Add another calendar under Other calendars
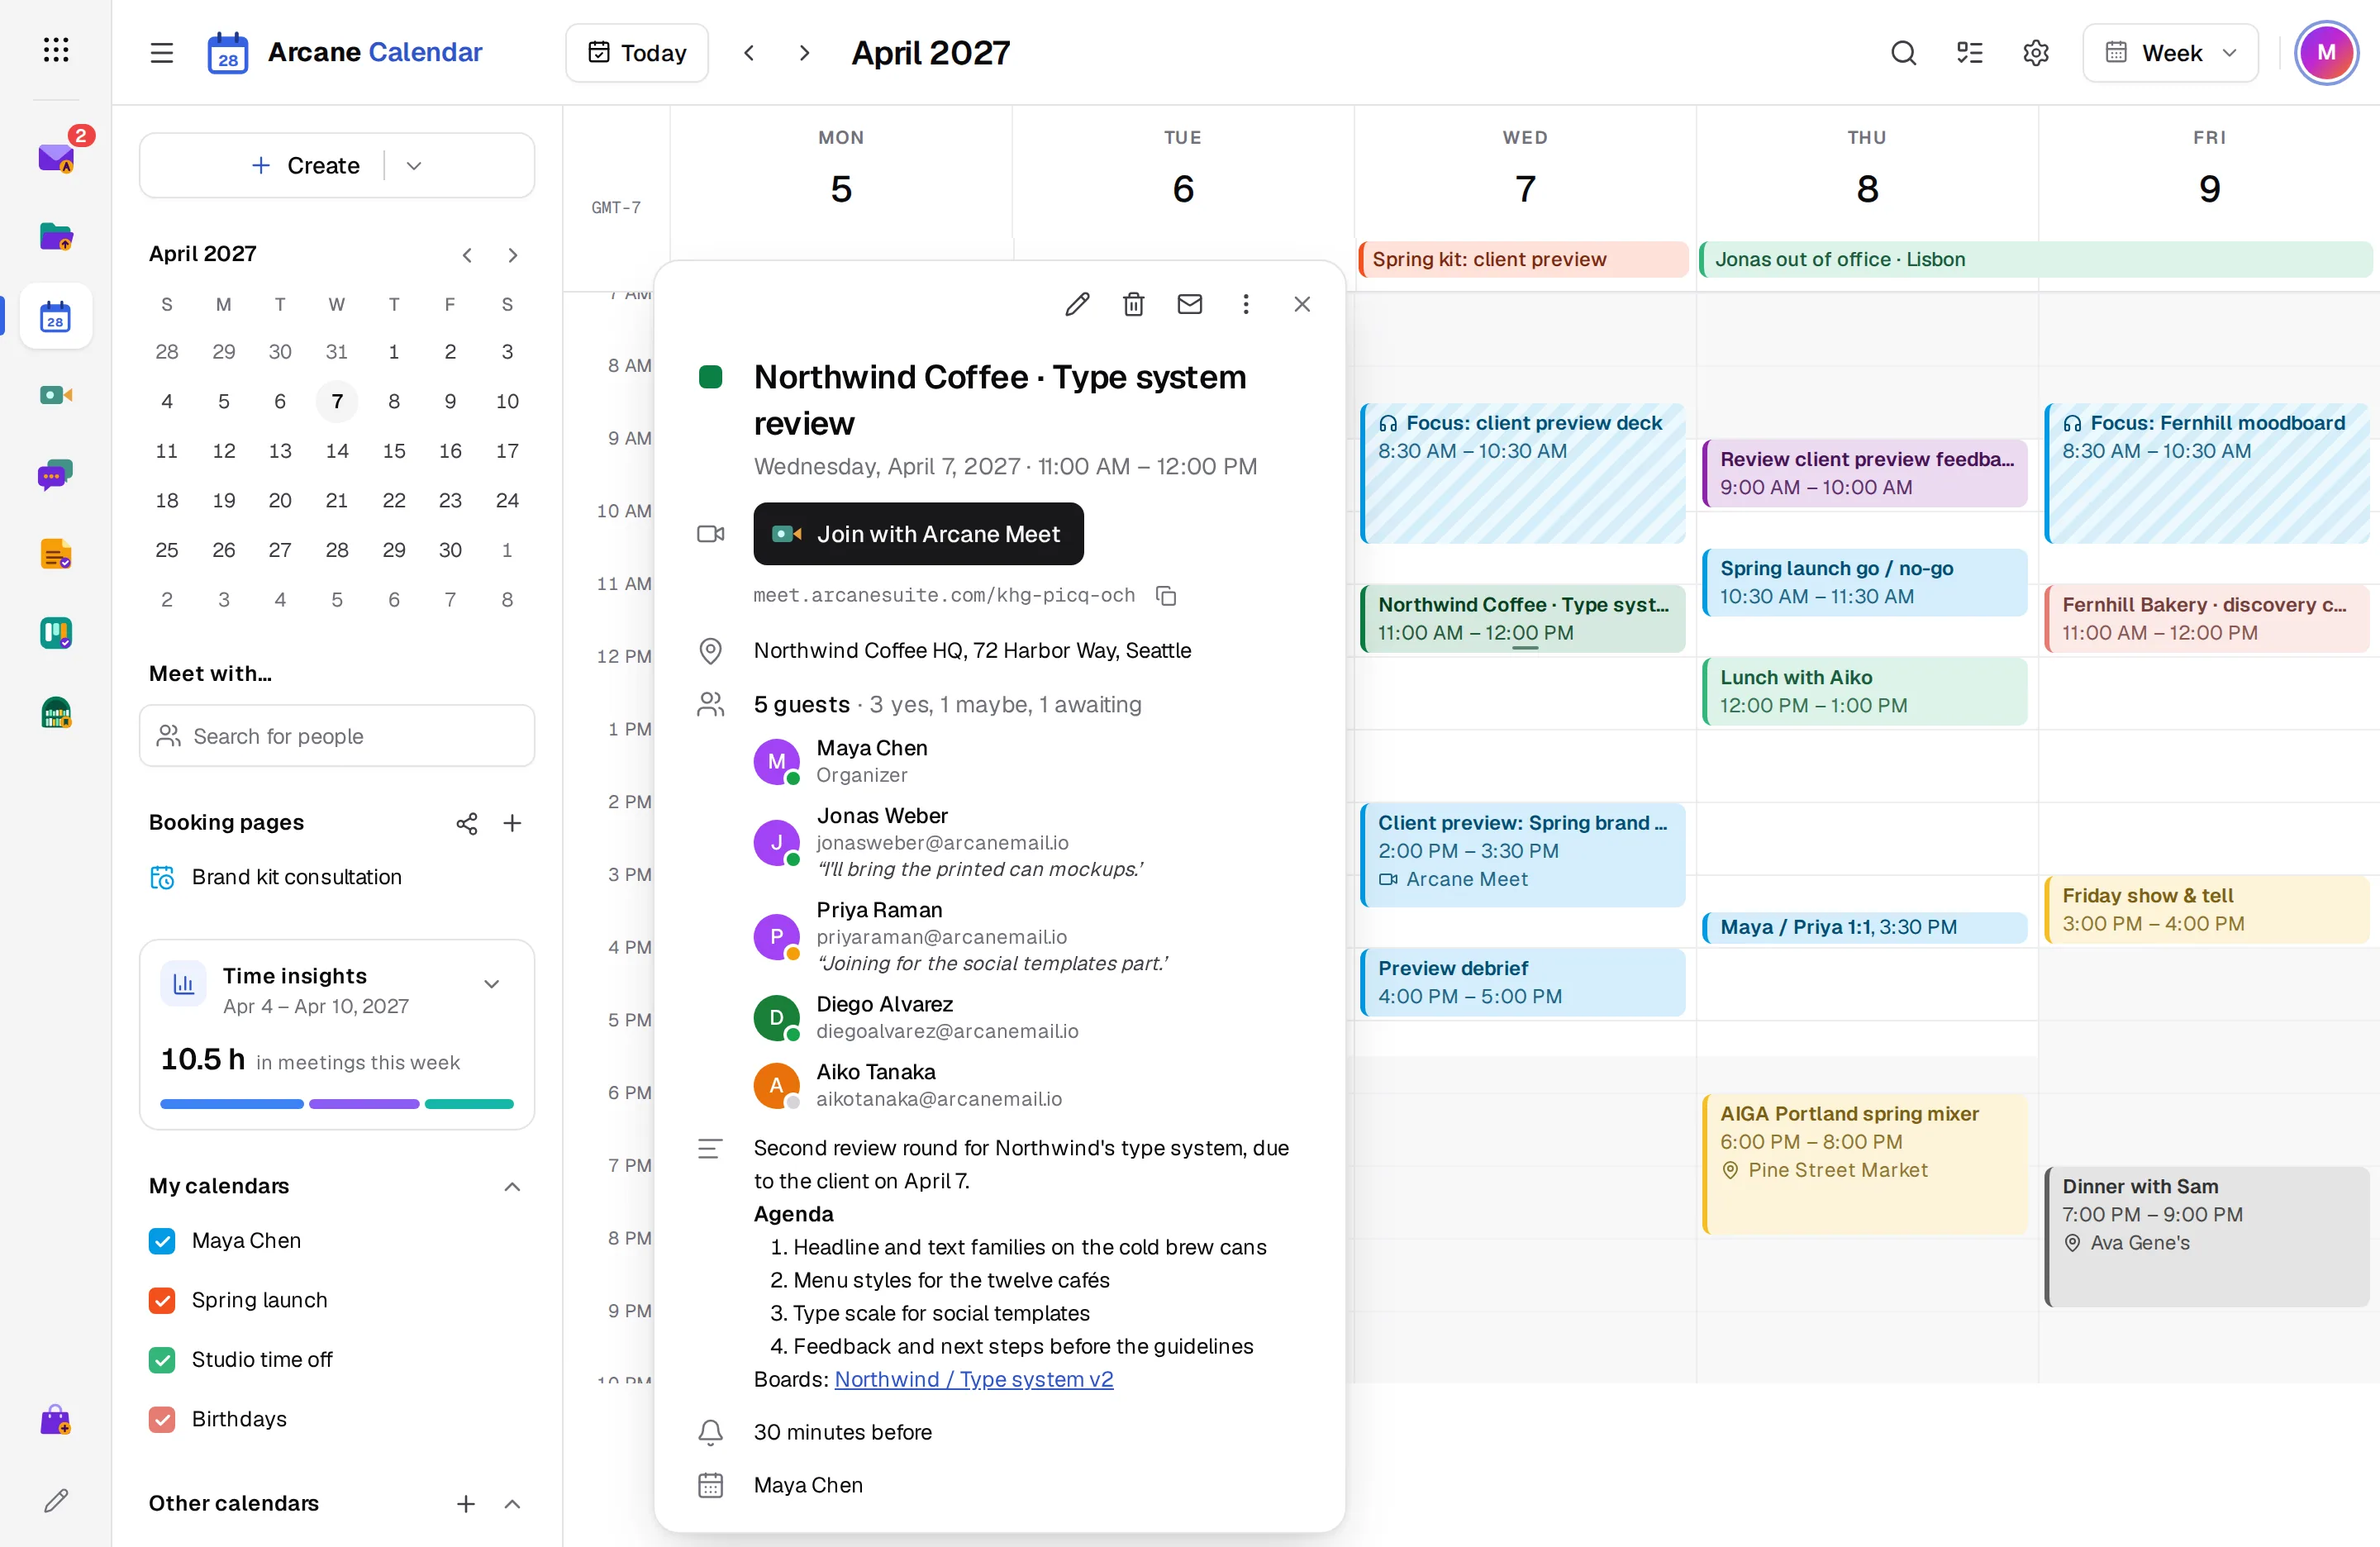 point(465,1504)
